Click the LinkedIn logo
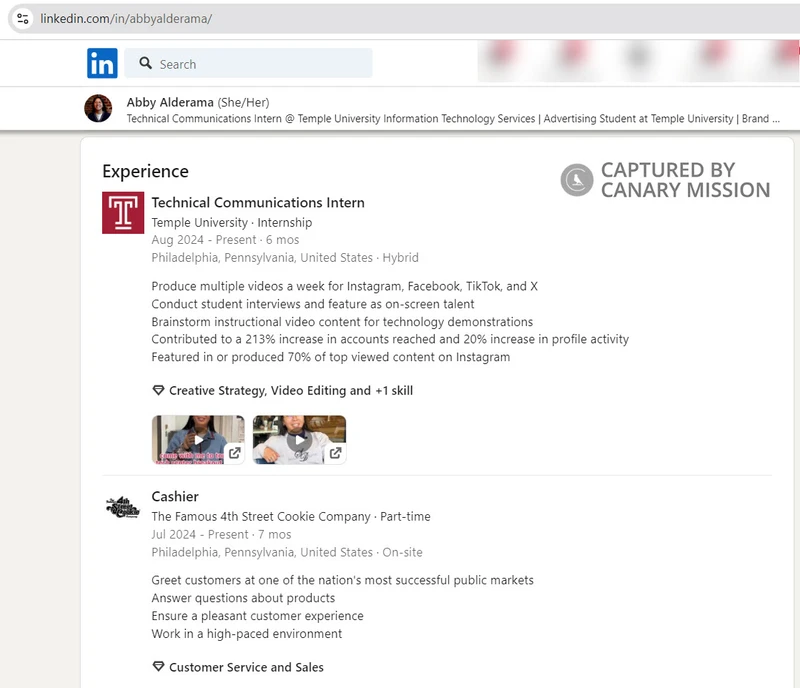 101,63
